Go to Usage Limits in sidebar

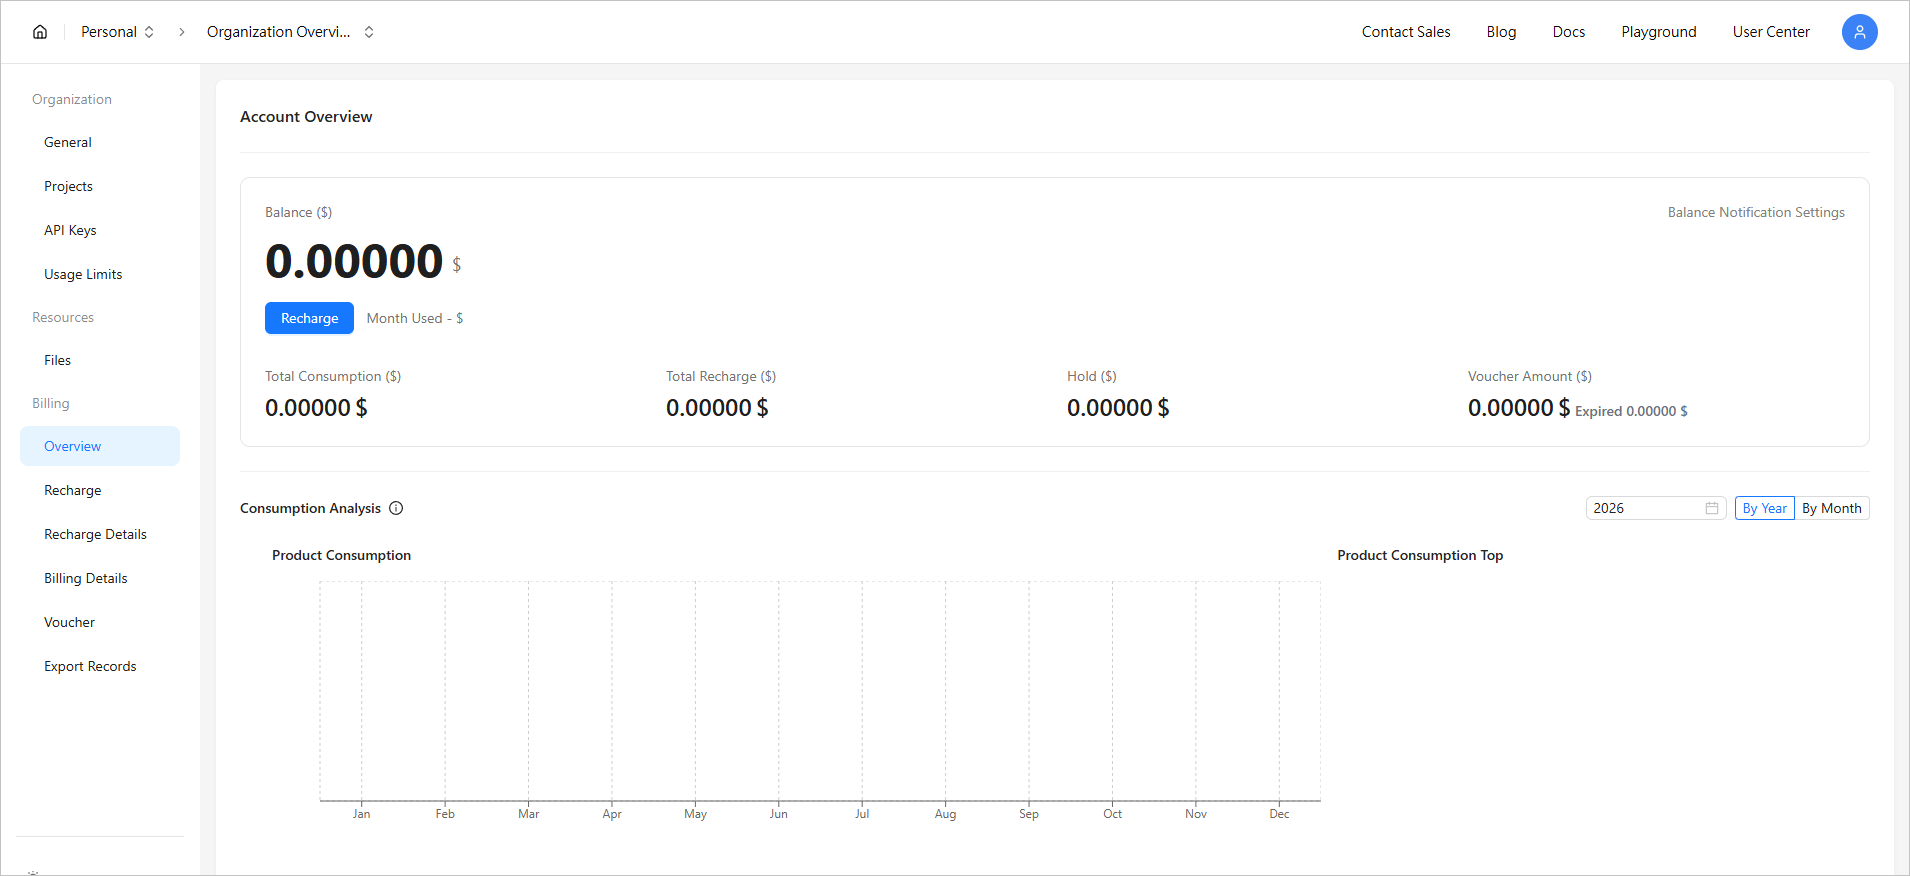(x=83, y=274)
